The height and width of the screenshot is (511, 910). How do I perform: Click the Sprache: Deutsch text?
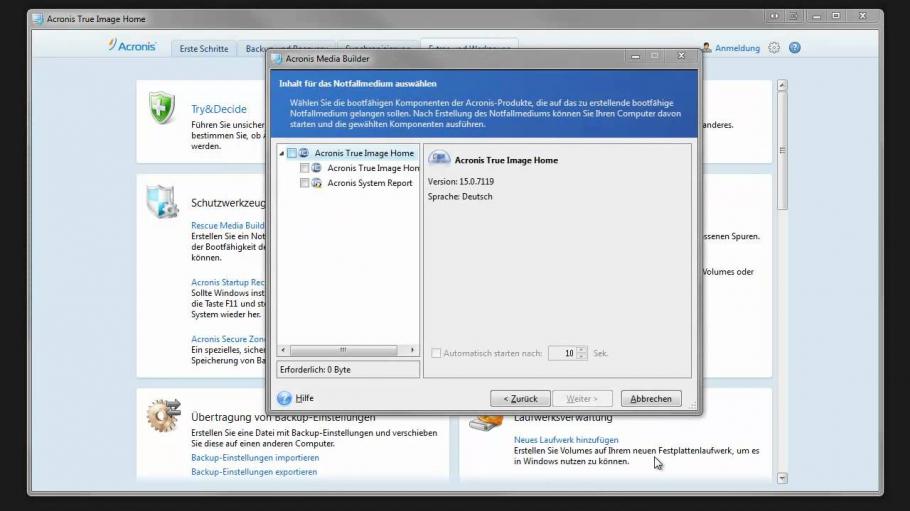[x=460, y=197]
